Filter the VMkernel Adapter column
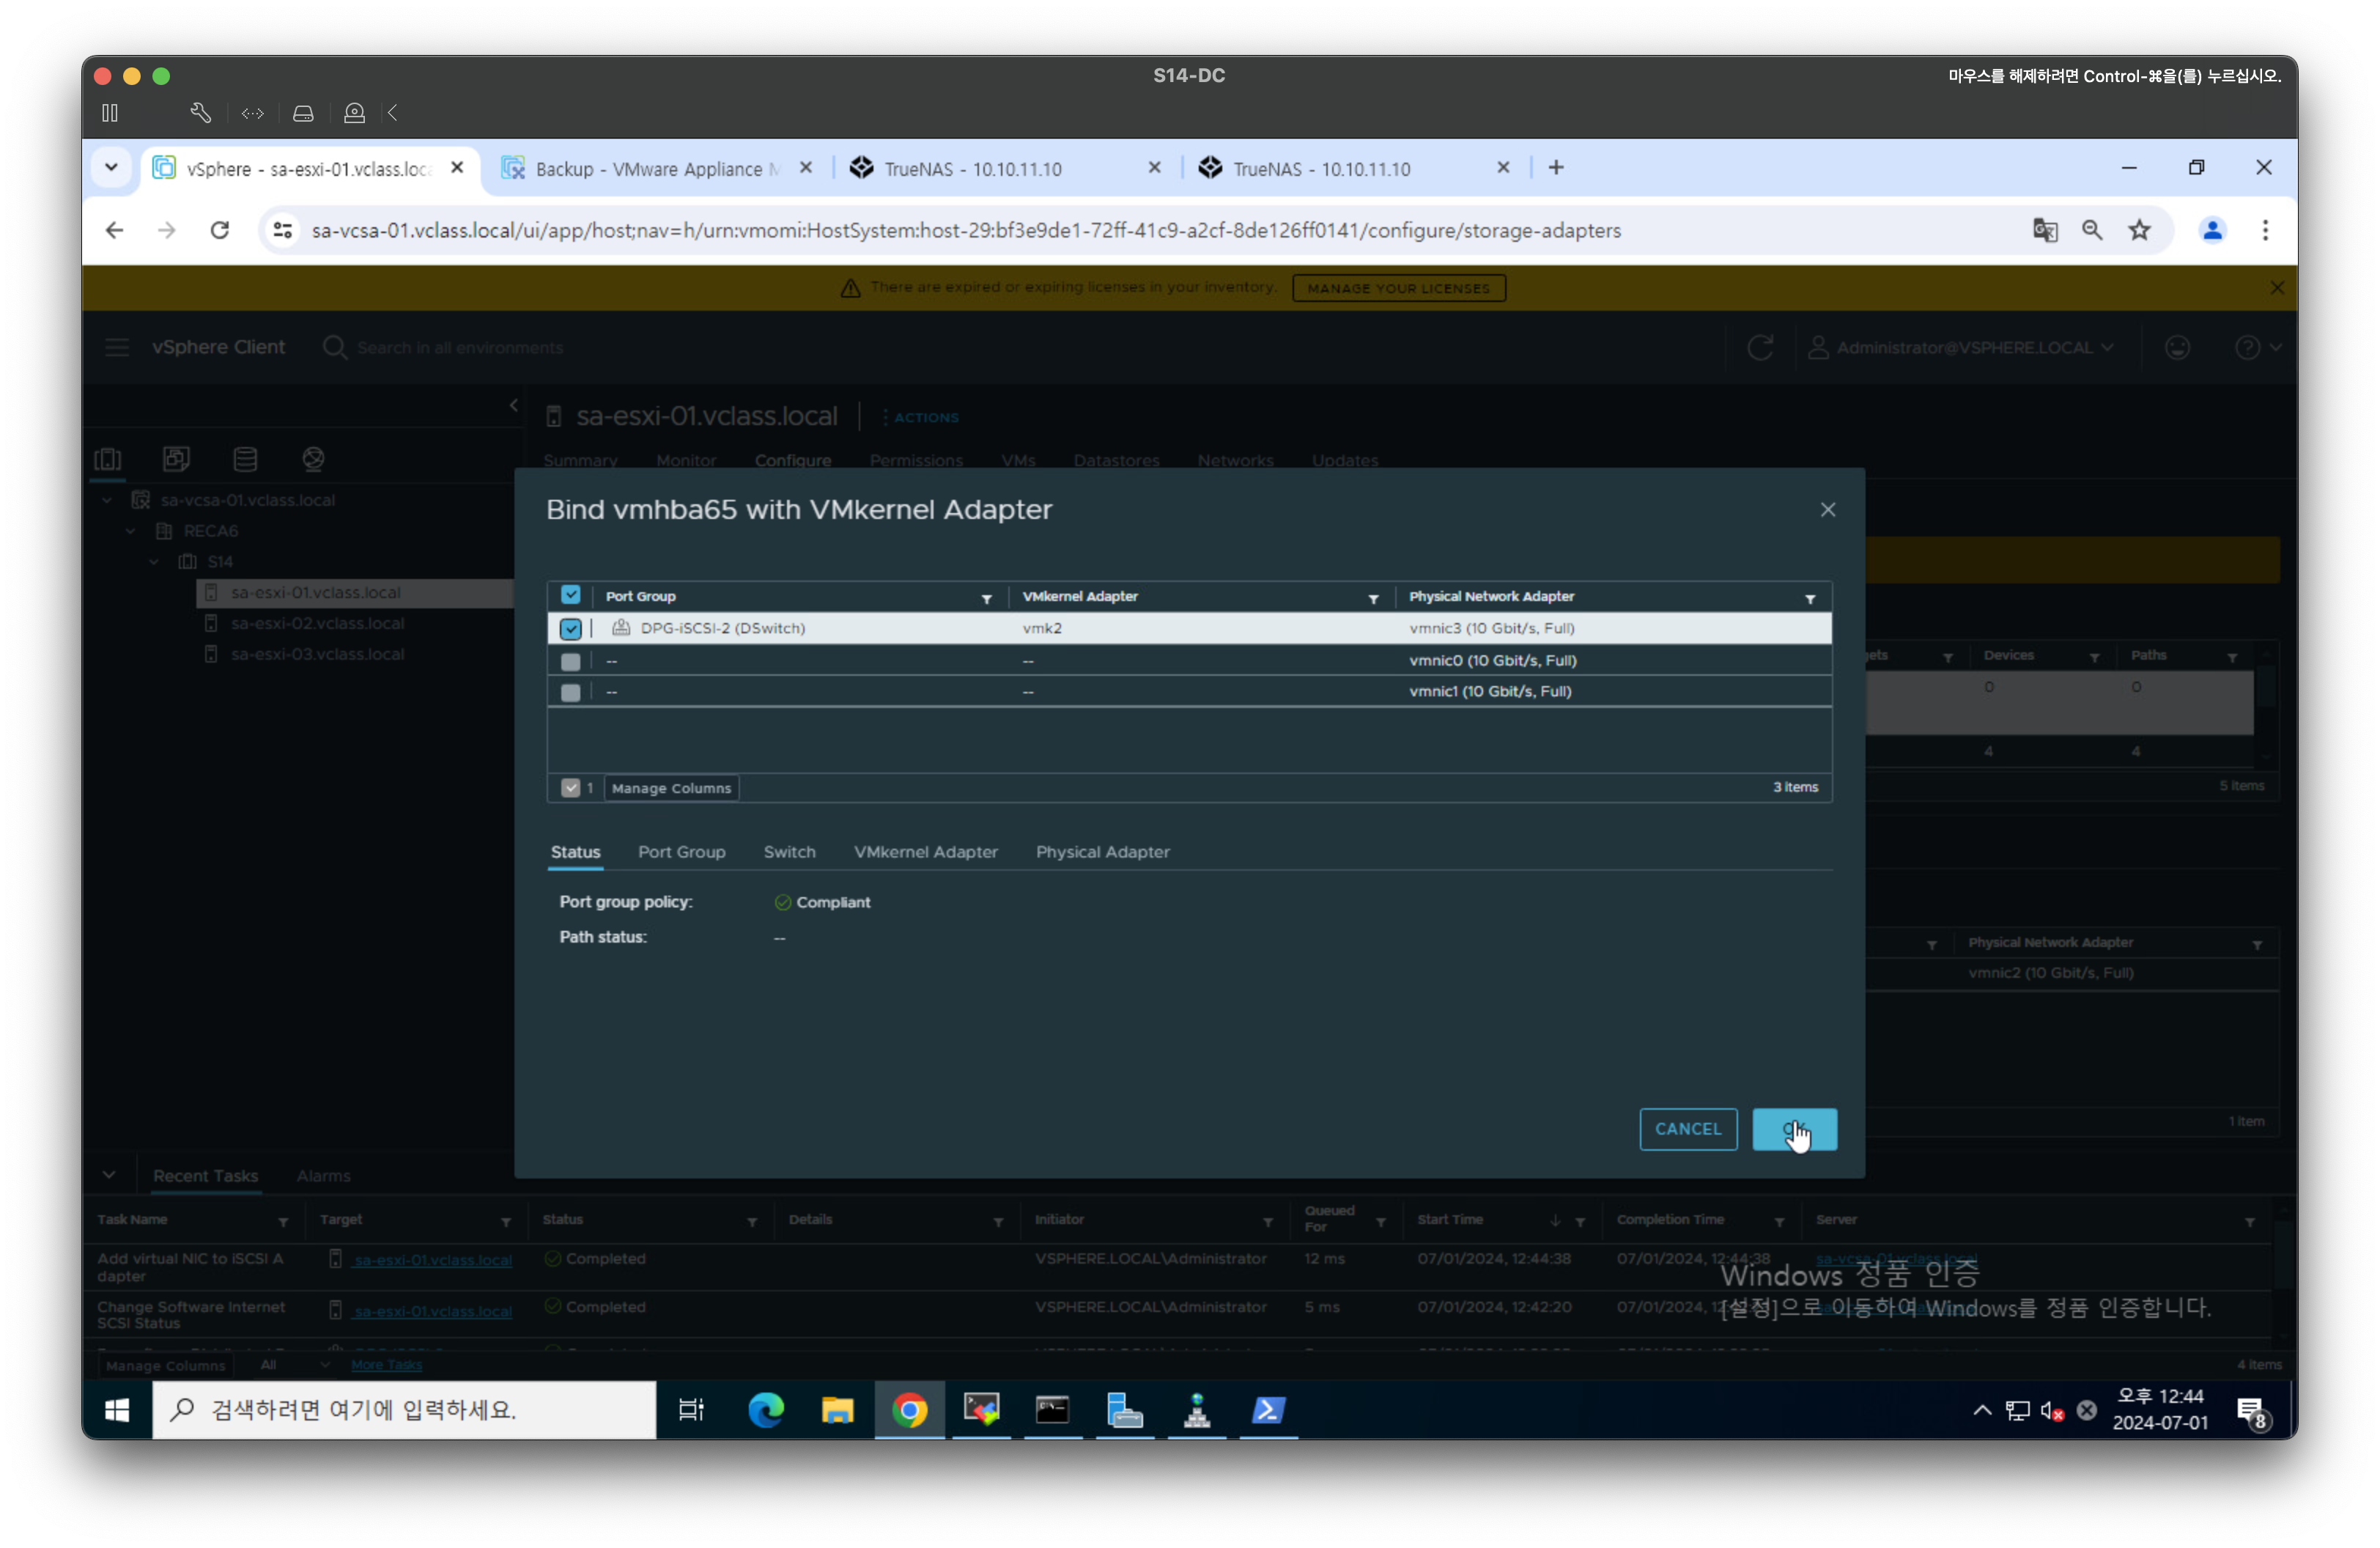2380x1548 pixels. click(1373, 598)
